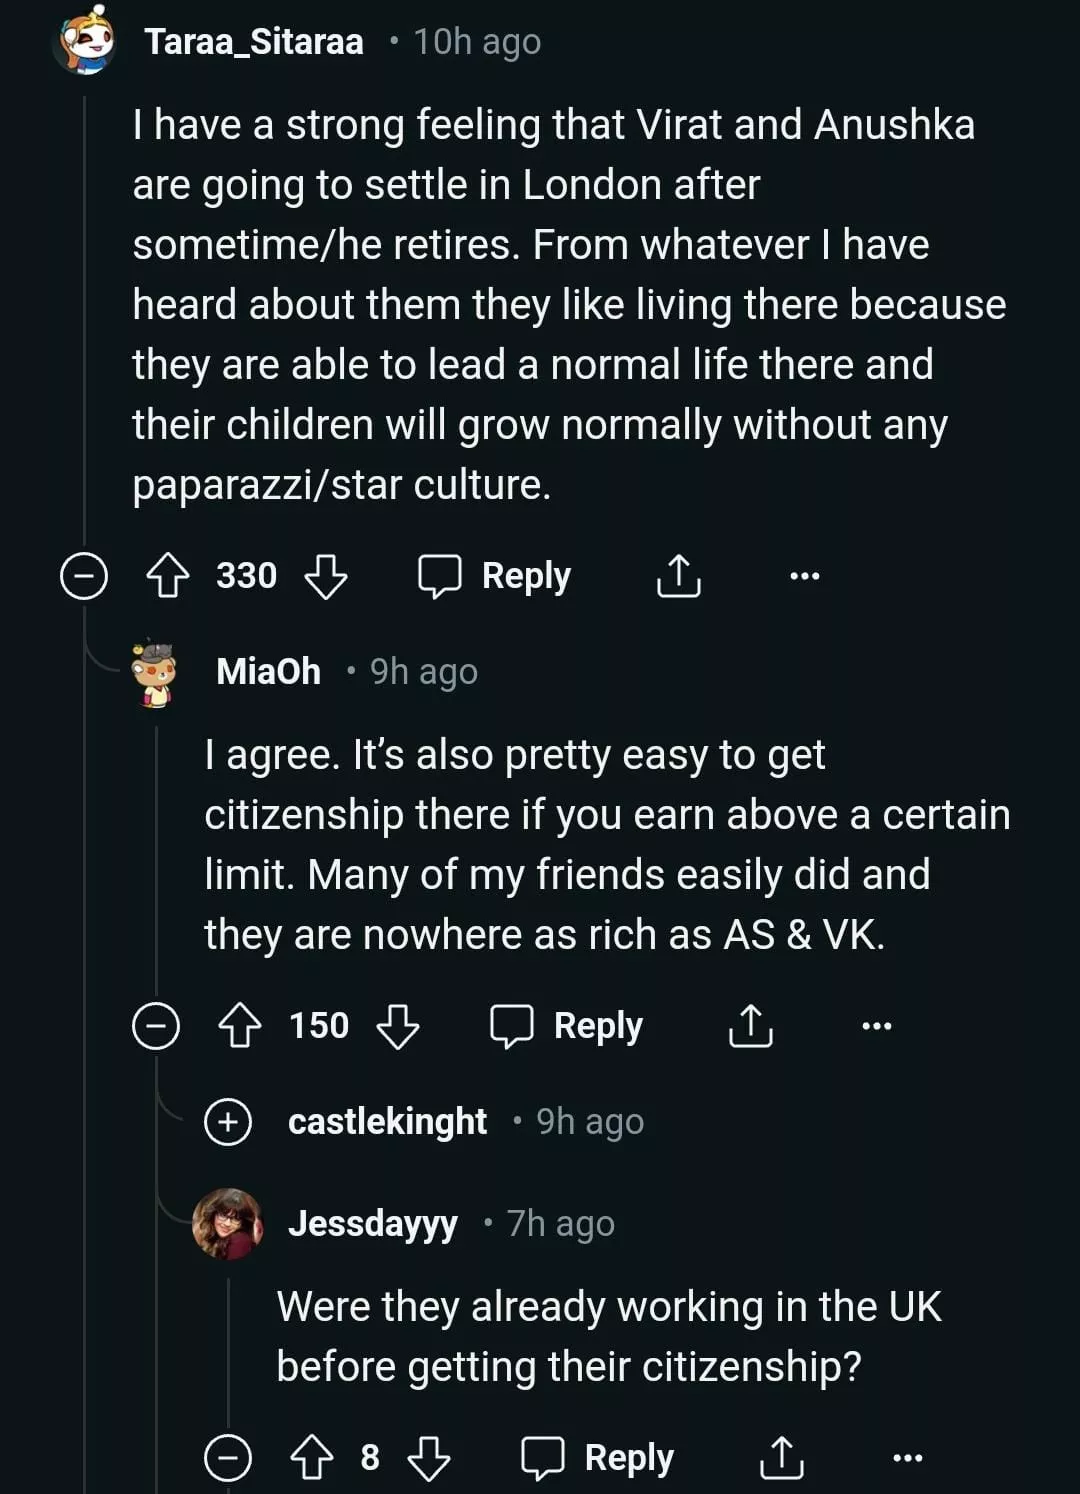The image size is (1080, 1494).
Task: Share Taraa_Sitaraa's comment
Action: (678, 576)
